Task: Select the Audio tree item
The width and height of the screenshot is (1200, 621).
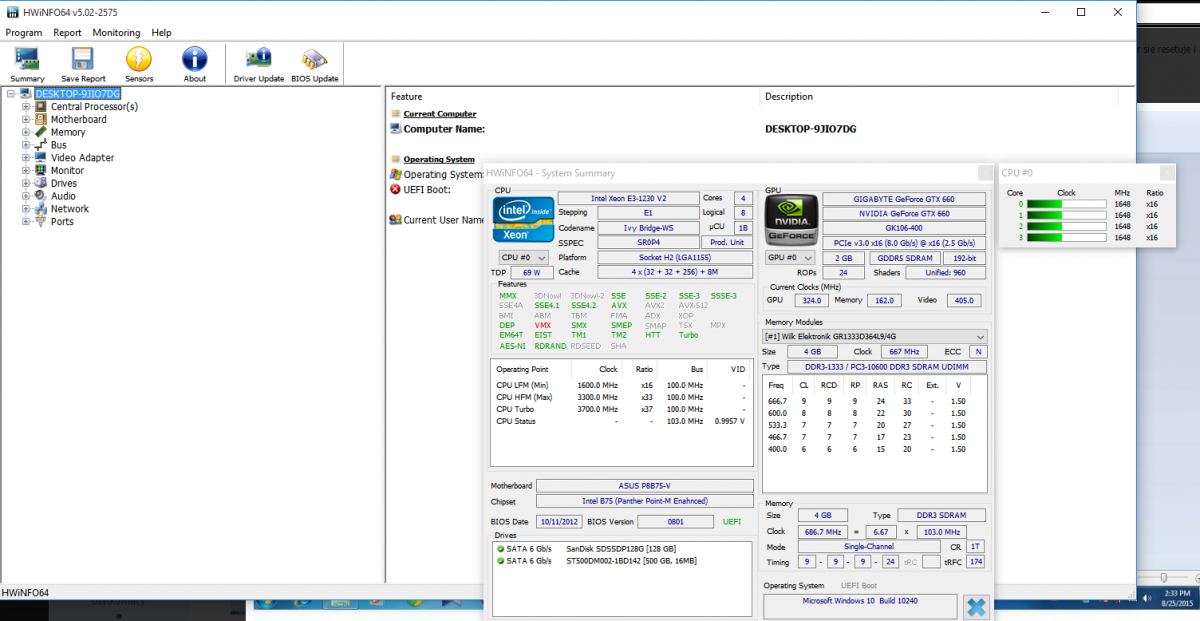Action: pyautogui.click(x=63, y=196)
